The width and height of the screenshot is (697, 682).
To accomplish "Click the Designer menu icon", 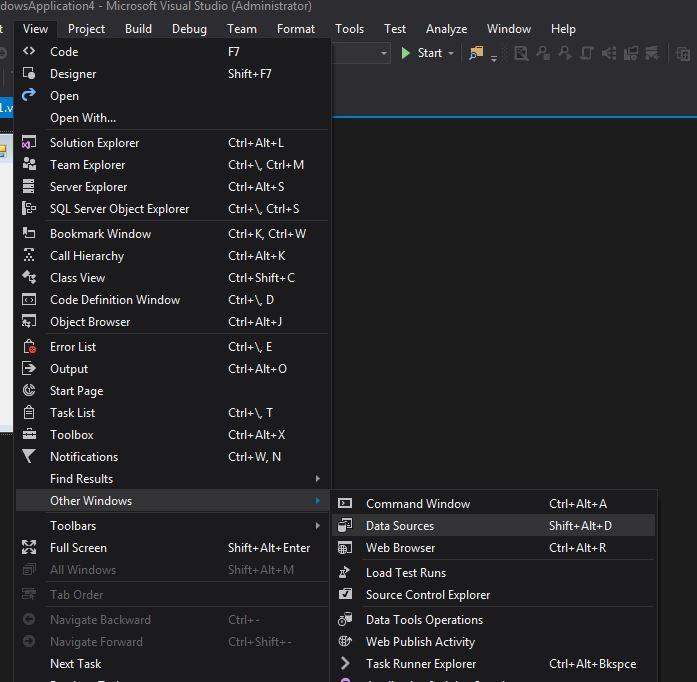I will pos(29,73).
